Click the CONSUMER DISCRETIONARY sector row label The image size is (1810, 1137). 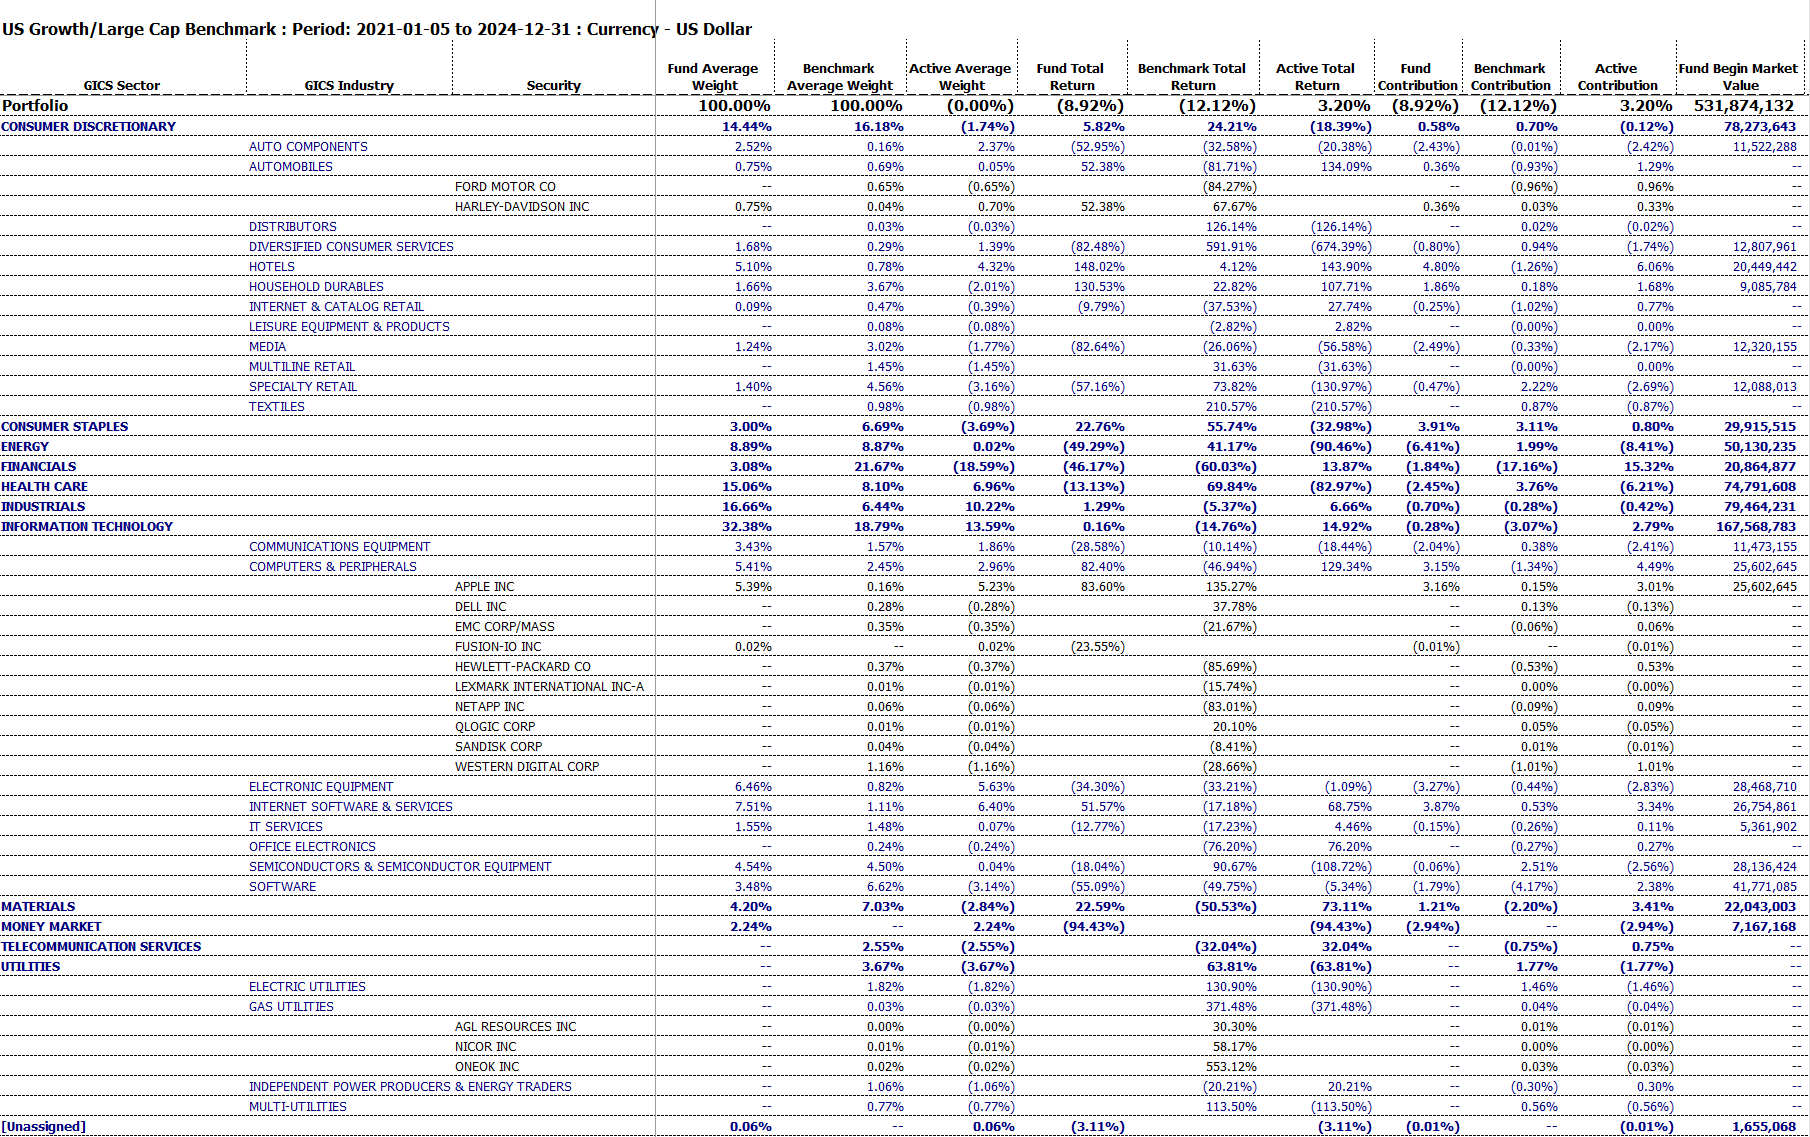click(x=88, y=127)
